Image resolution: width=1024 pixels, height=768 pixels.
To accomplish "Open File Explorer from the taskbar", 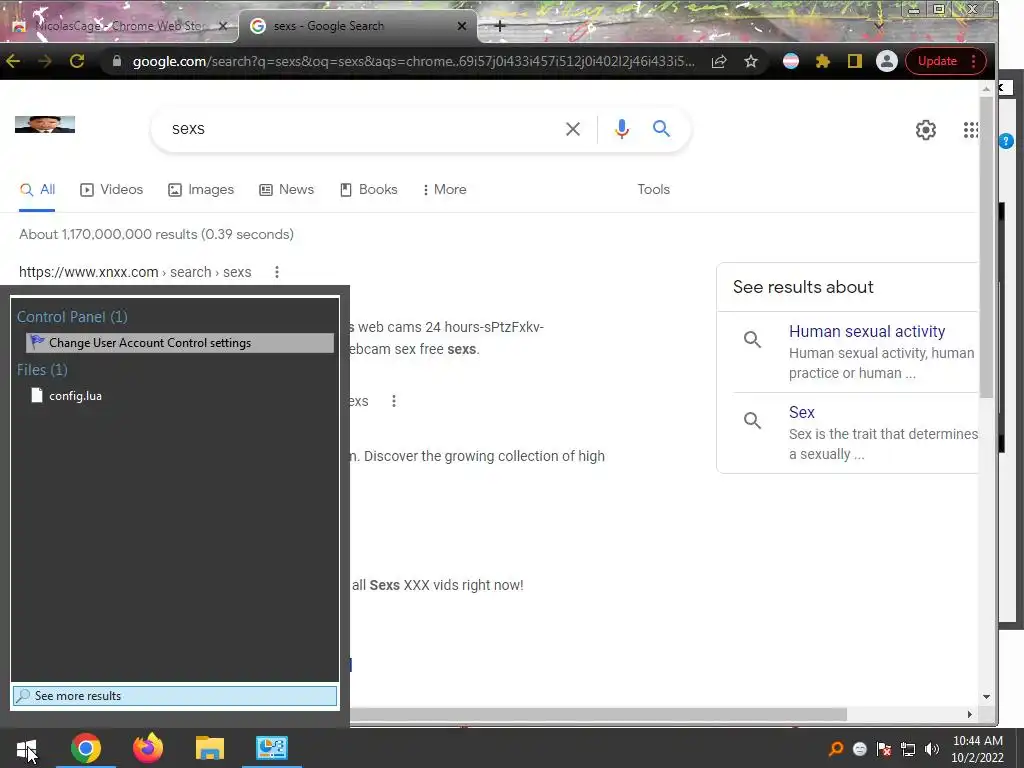I will point(210,748).
